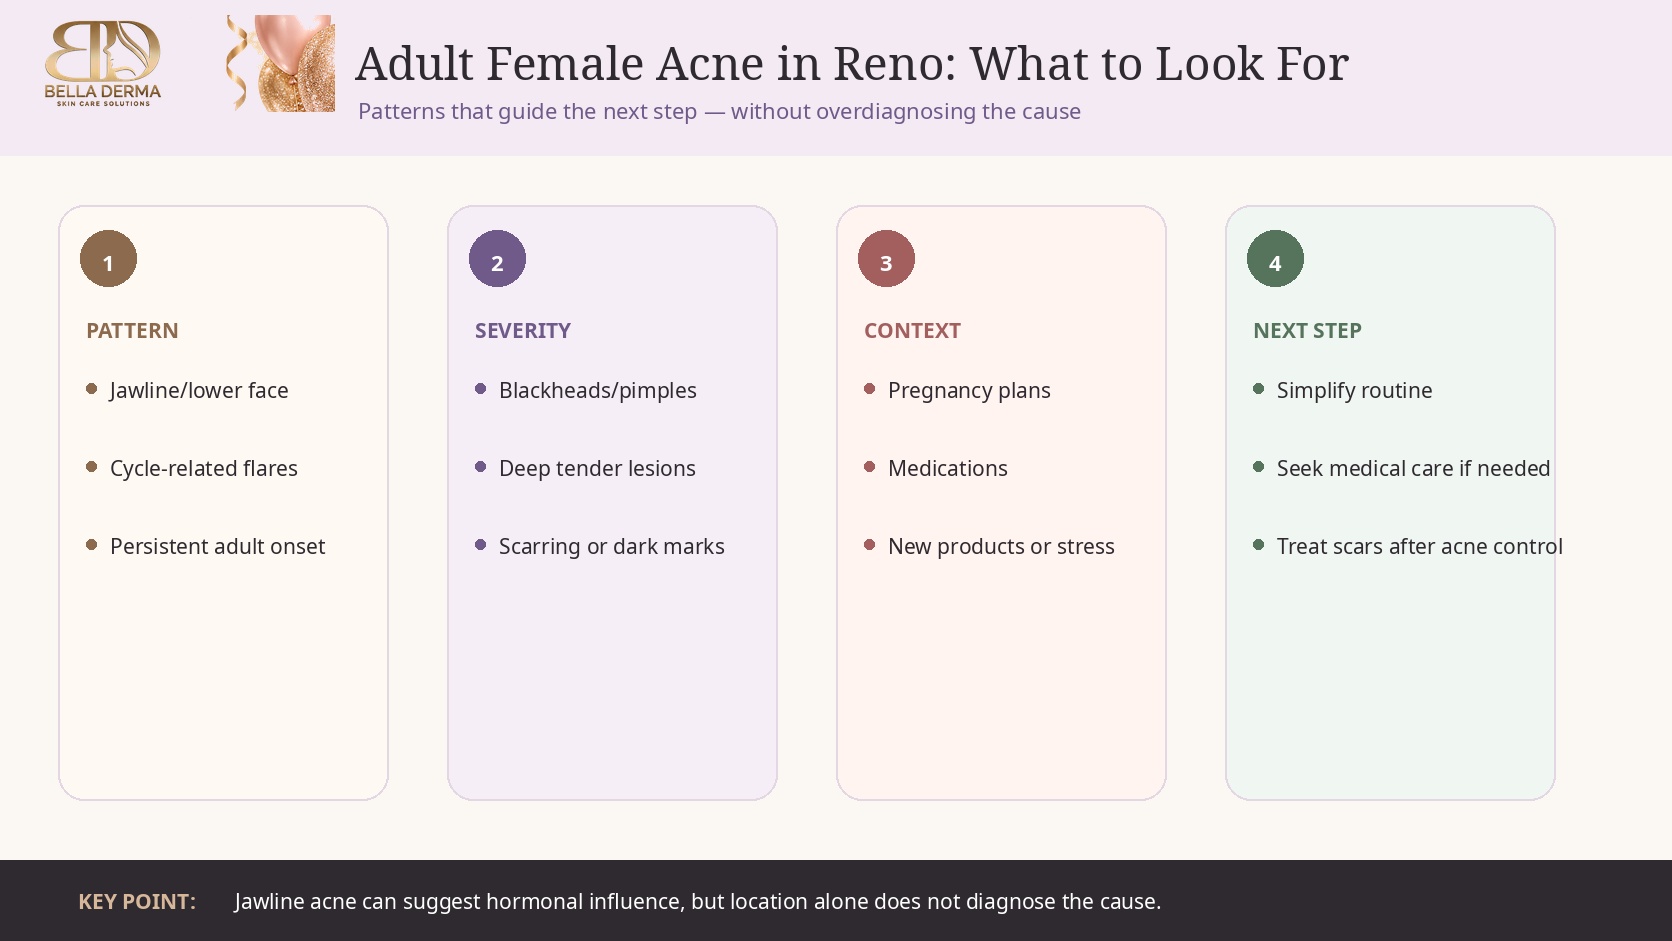The image size is (1672, 941).
Task: Click 'Cycle-related flares' bullet text
Action: click(x=204, y=468)
